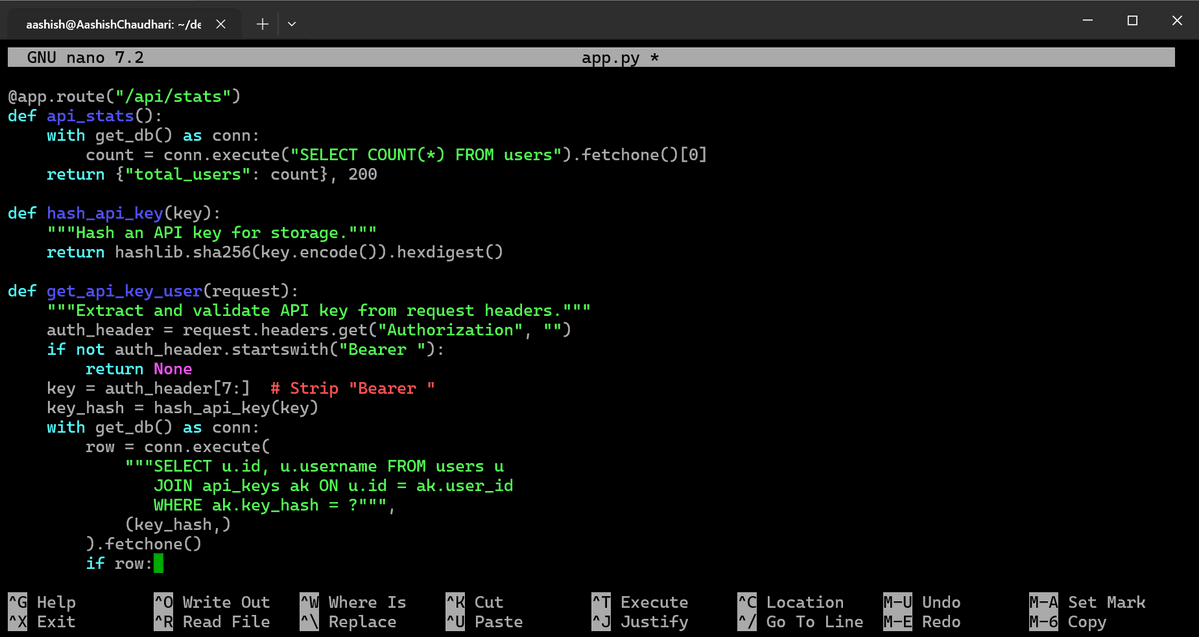Viewport: 1199px width, 637px height.
Task: Click the ^\ Replace shortcut
Action: pos(348,622)
